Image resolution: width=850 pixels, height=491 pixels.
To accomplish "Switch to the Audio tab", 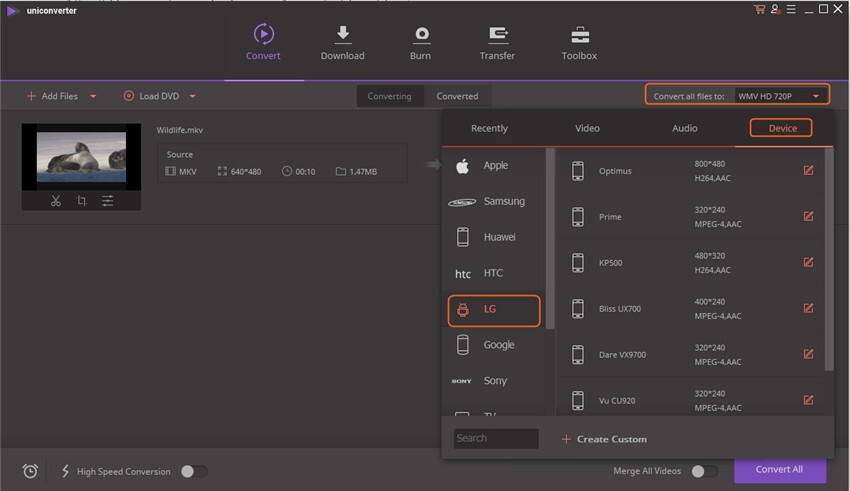I will coord(685,128).
